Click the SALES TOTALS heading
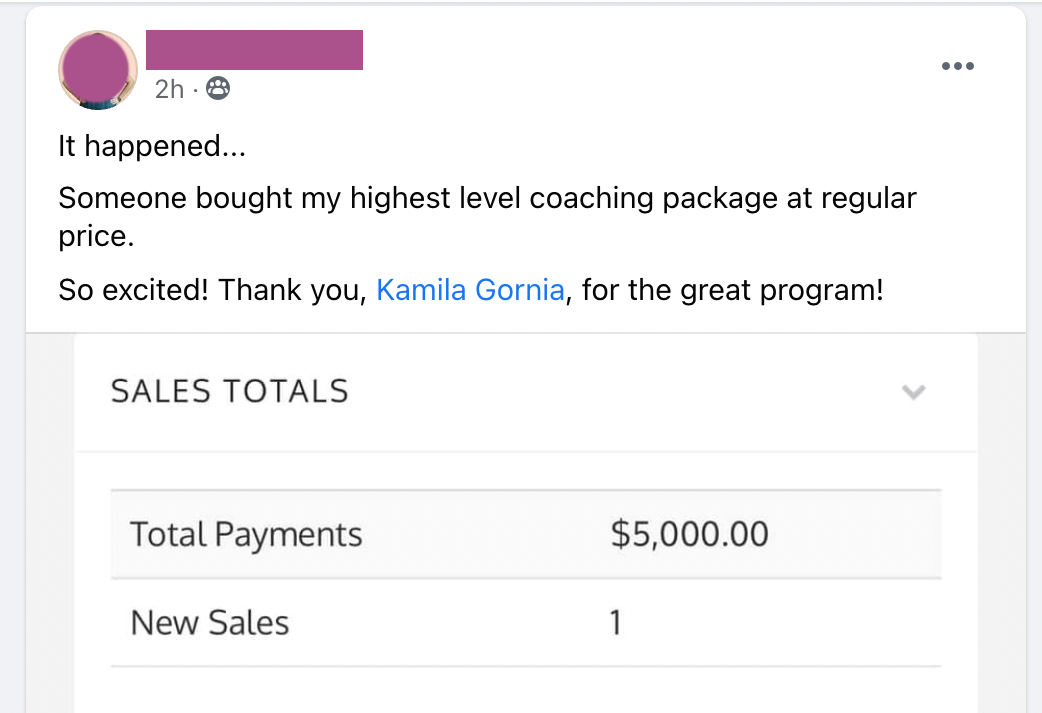The image size is (1042, 713). (229, 391)
